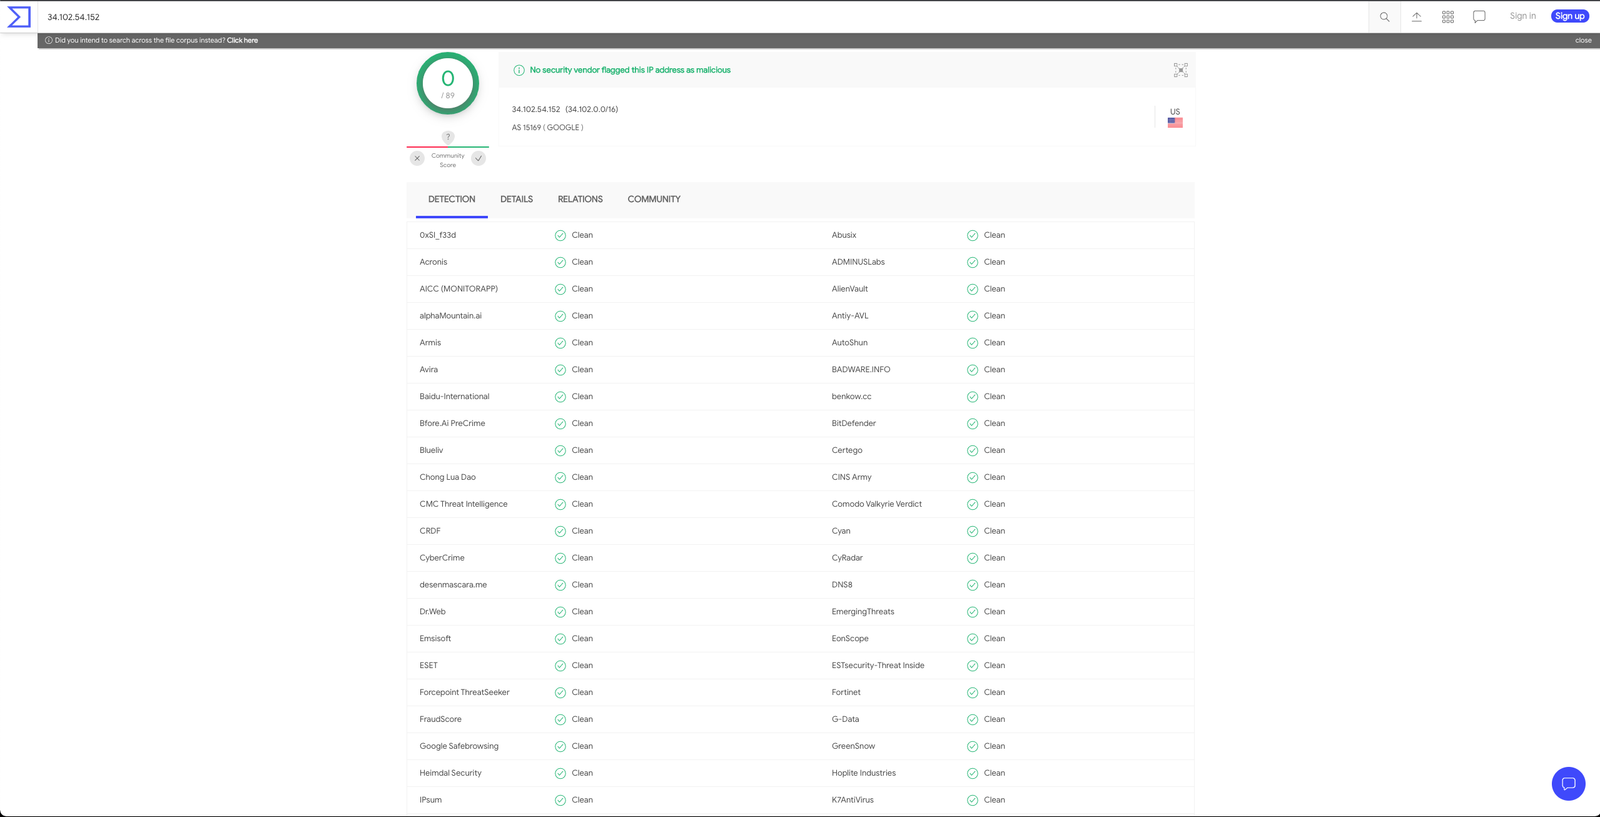1600x817 pixels.
Task: Open the COMMUNITY tab
Action: pos(654,199)
